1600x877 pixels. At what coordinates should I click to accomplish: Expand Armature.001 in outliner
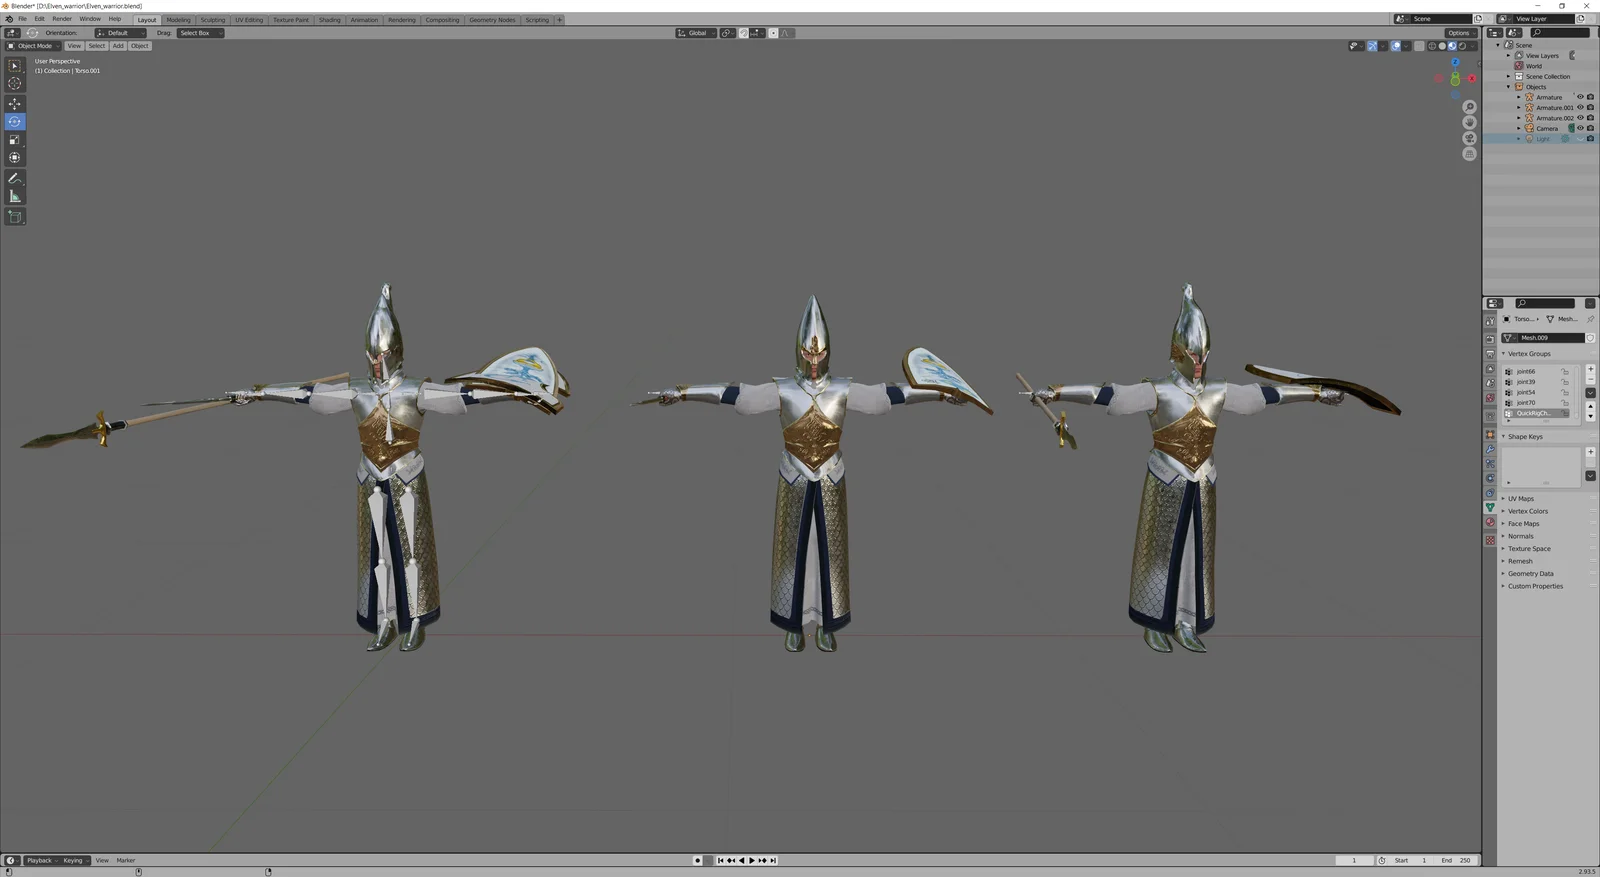click(1518, 107)
